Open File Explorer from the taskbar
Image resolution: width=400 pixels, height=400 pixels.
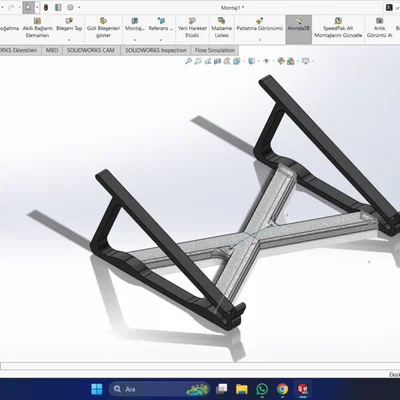pyautogui.click(x=242, y=389)
